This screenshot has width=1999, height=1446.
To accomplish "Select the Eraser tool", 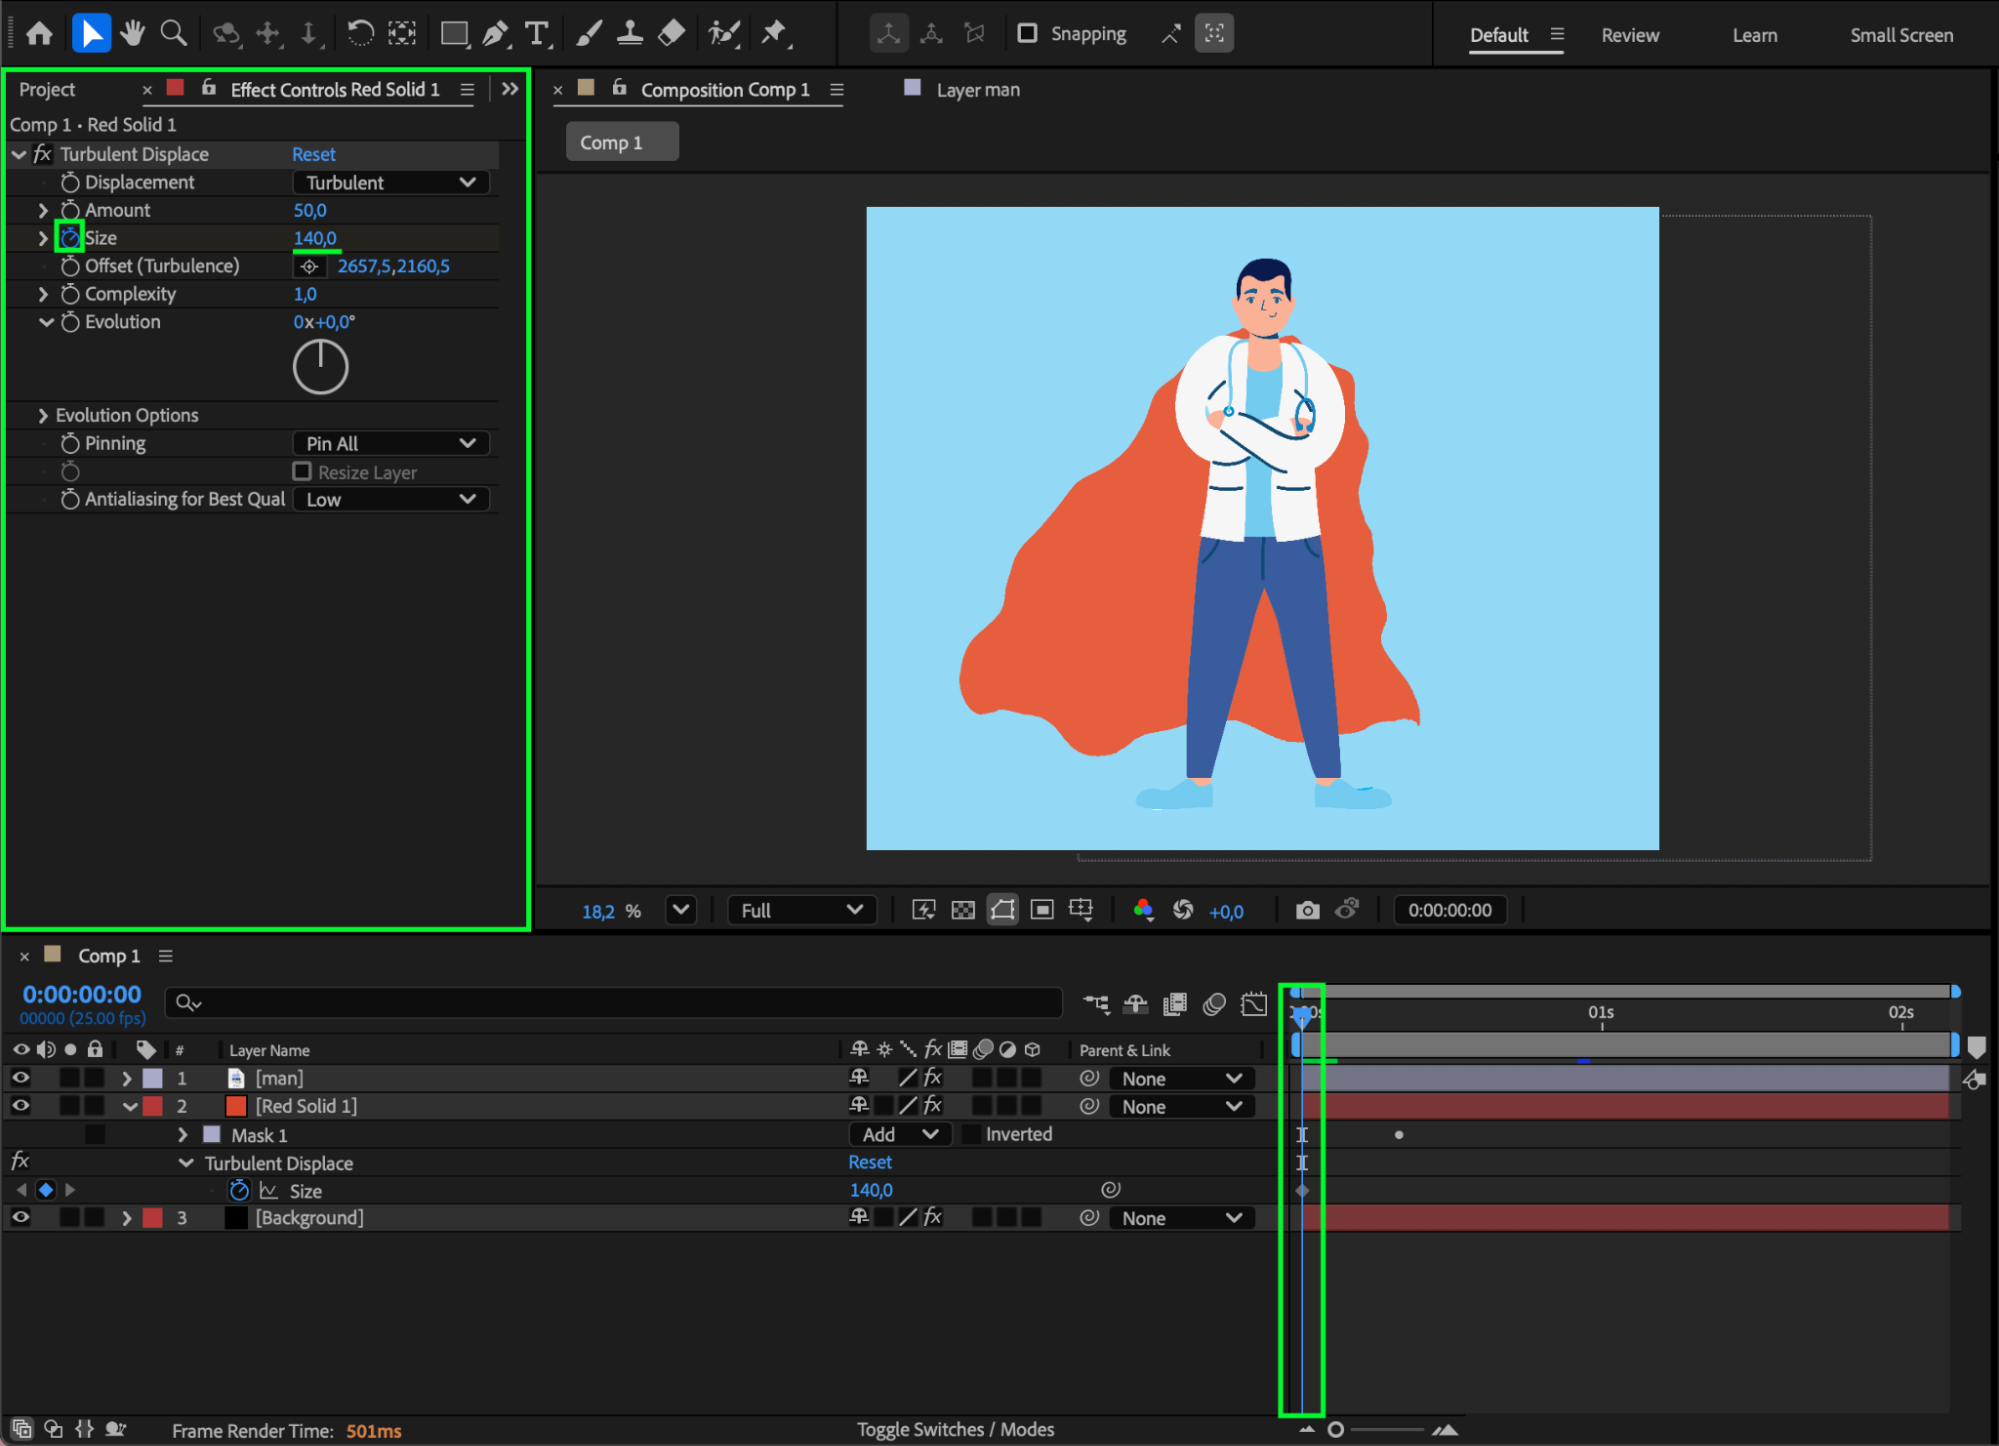I will (x=671, y=34).
